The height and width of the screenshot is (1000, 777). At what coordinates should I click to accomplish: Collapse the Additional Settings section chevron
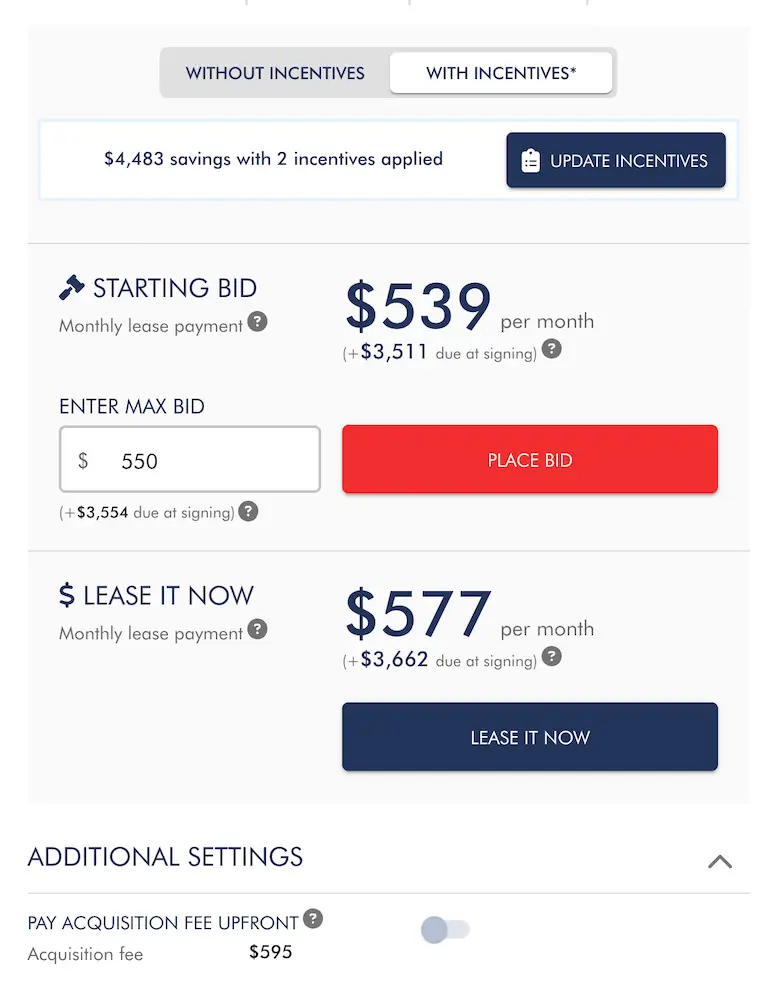point(720,860)
